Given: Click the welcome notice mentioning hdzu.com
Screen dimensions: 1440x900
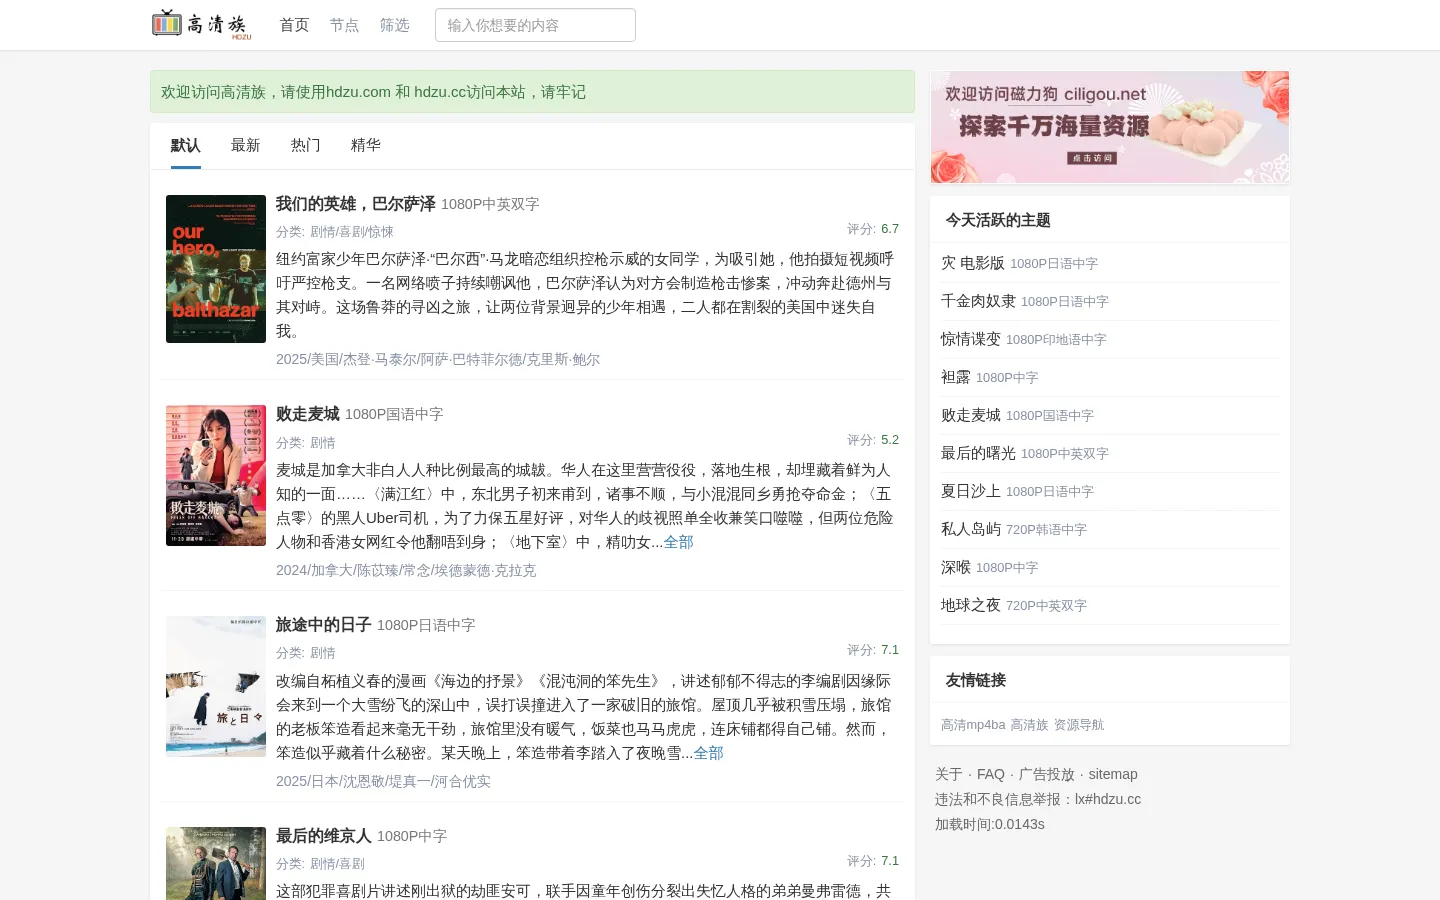Looking at the screenshot, I should pyautogui.click(x=532, y=92).
